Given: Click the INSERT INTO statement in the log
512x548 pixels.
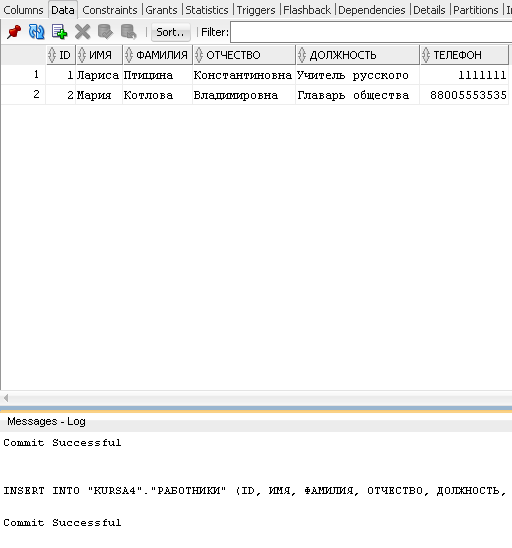Looking at the screenshot, I should [254, 491].
